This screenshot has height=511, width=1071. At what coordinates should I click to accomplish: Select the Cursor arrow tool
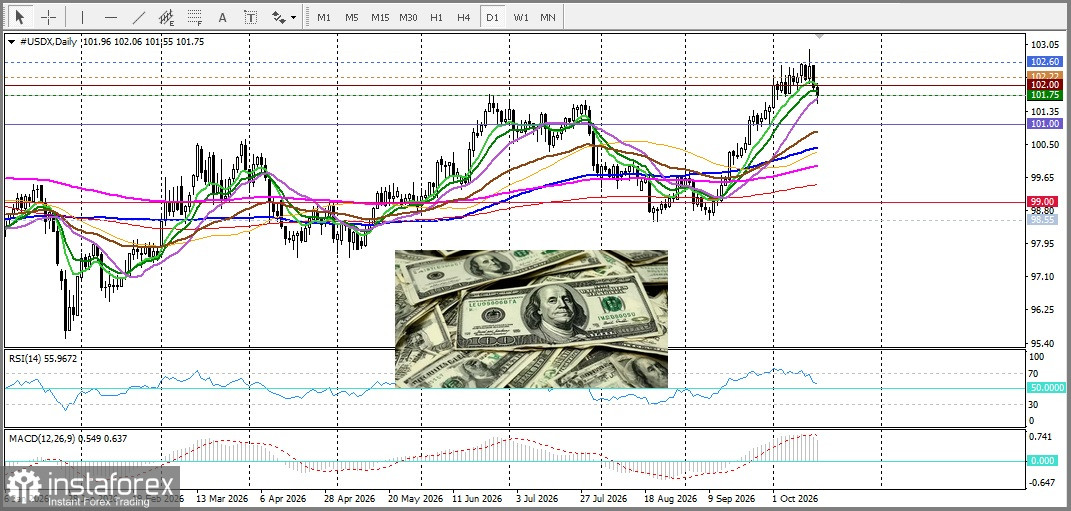coord(20,17)
